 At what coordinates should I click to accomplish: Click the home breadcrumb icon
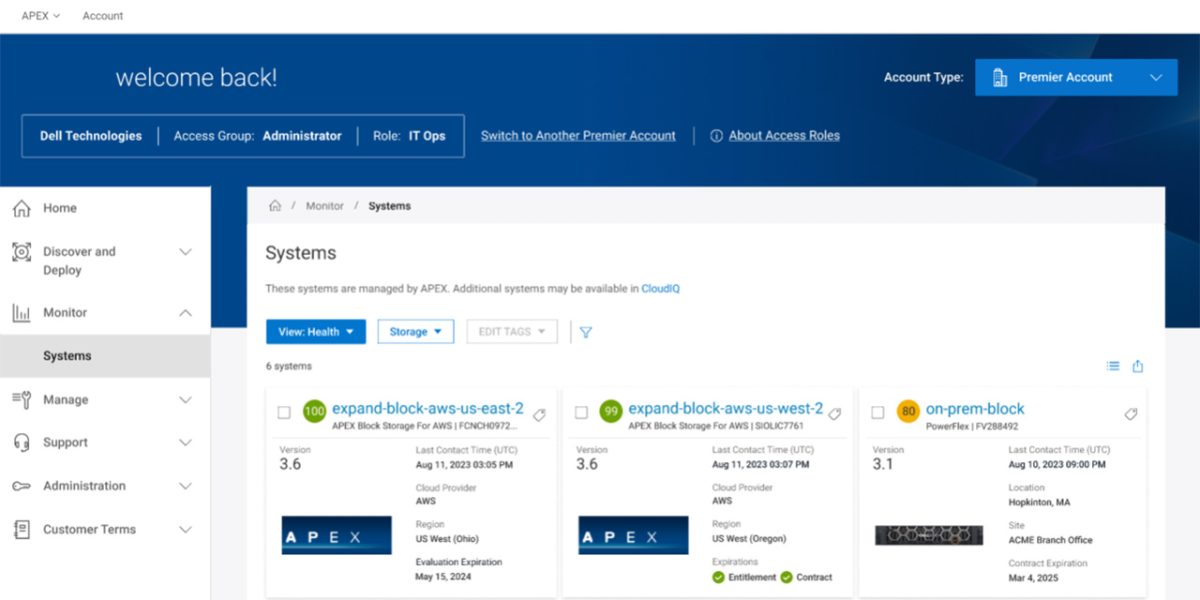coord(275,206)
